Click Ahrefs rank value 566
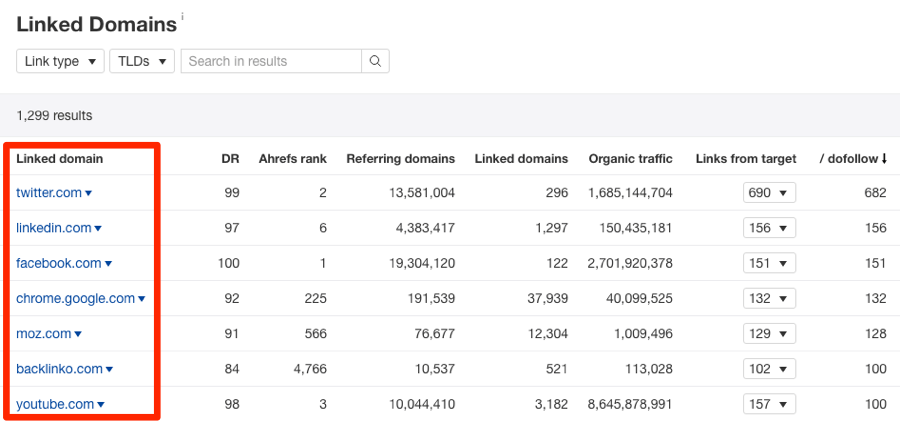The width and height of the screenshot is (900, 421). 316,334
